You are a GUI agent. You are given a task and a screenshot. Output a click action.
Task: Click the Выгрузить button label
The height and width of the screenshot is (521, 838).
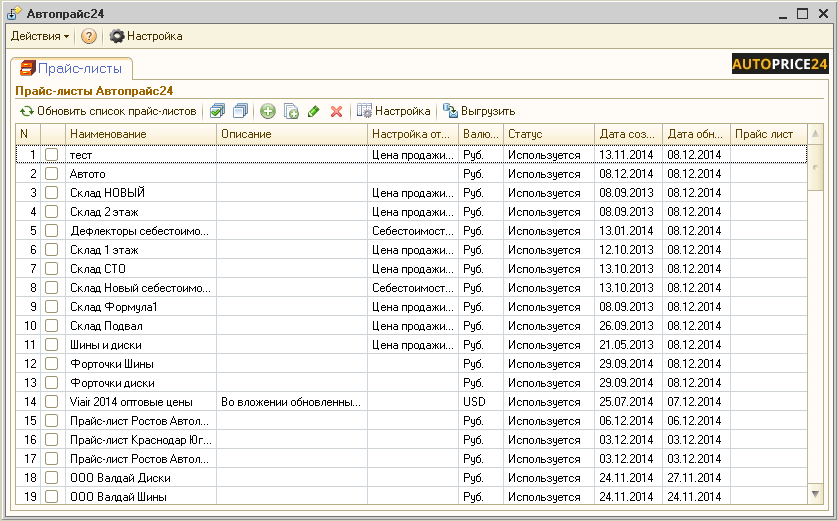click(488, 111)
